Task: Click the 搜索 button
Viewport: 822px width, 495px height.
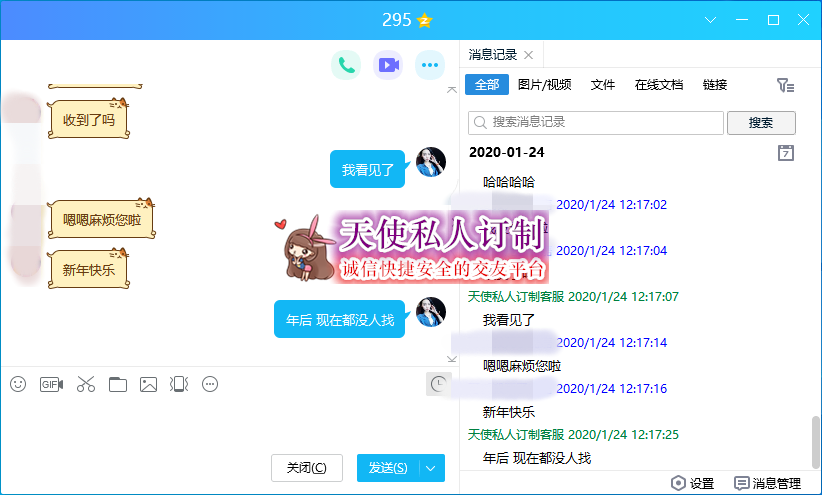Action: 761,122
